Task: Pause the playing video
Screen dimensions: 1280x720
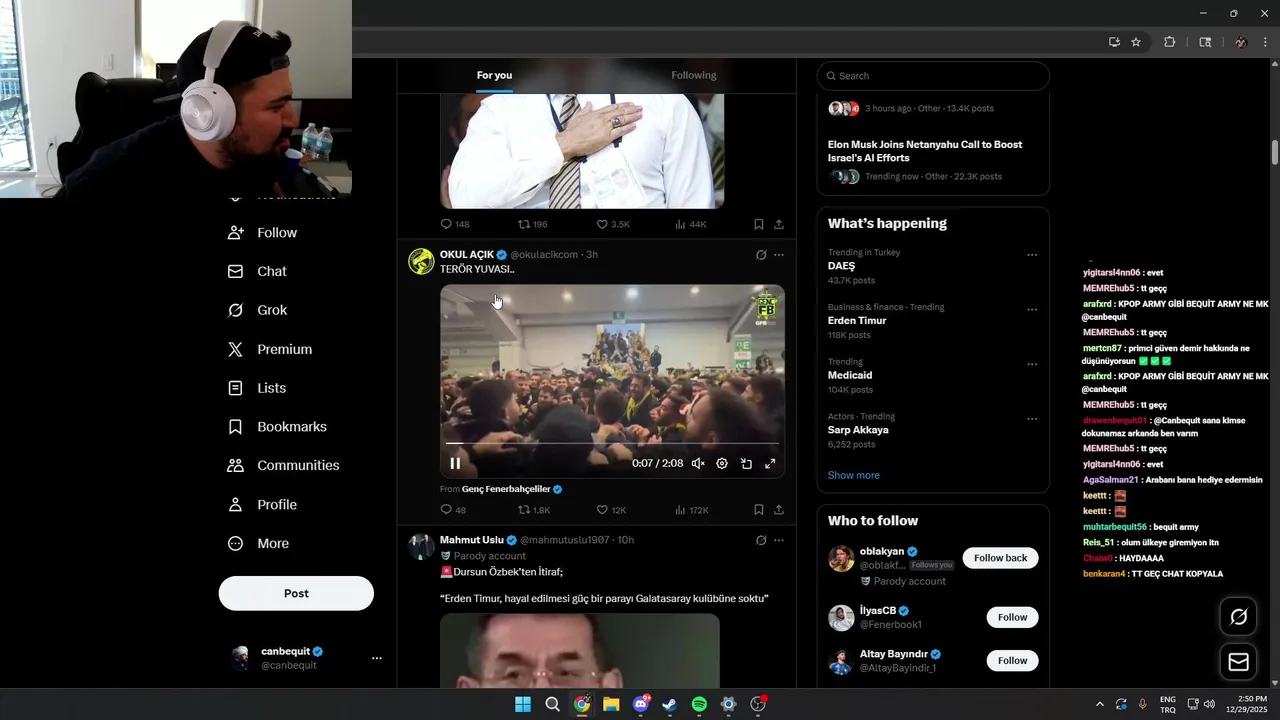Action: (455, 463)
